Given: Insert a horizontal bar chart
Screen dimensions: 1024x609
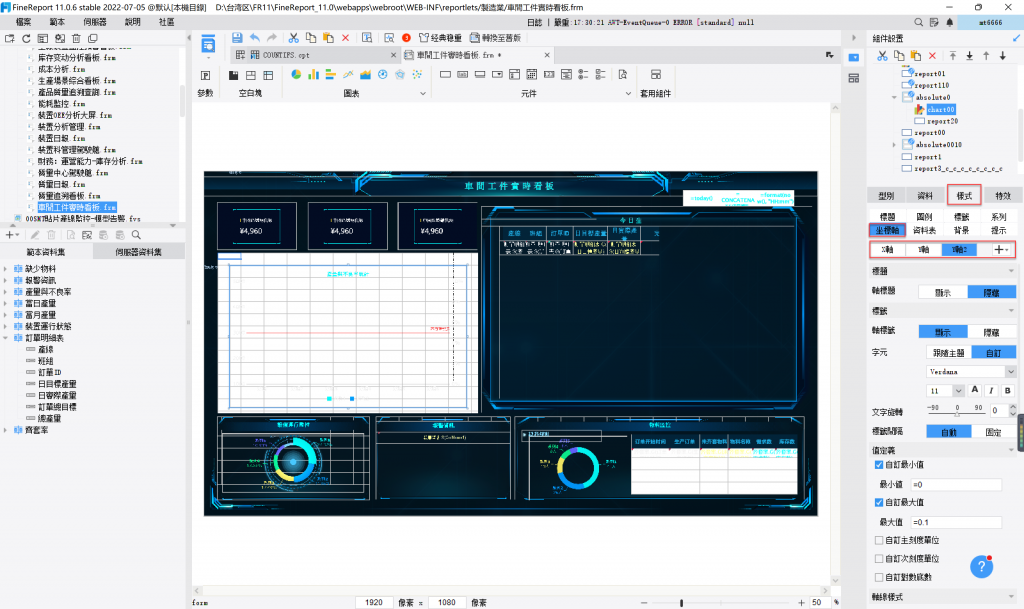Looking at the screenshot, I should click(x=330, y=74).
